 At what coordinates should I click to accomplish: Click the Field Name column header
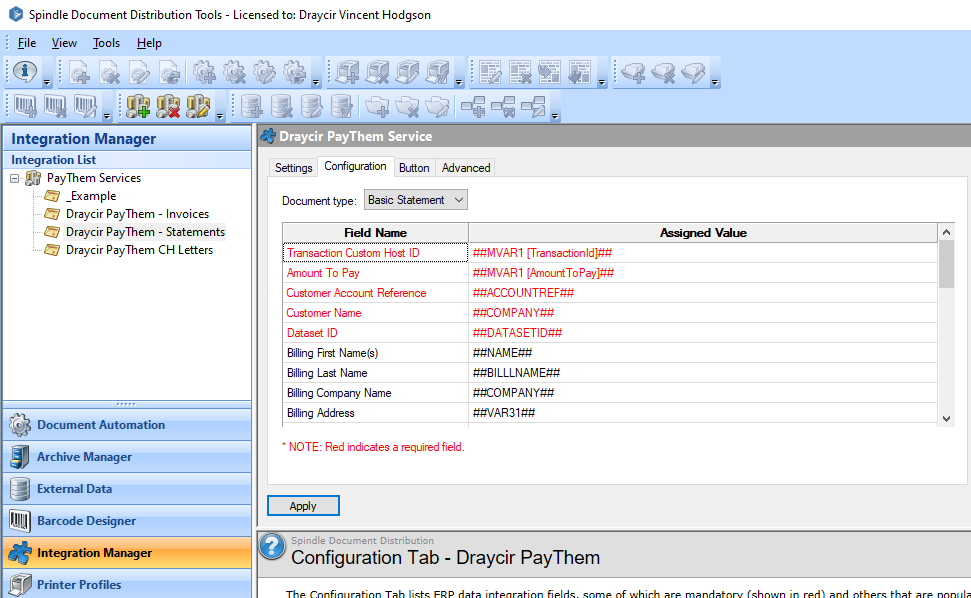click(375, 233)
